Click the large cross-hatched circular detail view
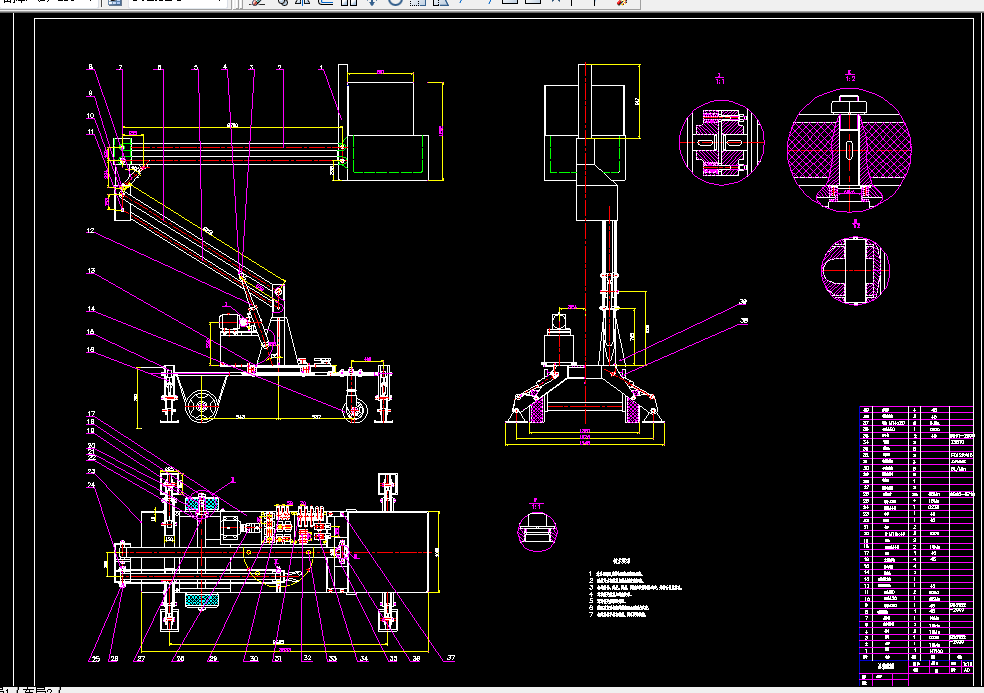 [849, 150]
